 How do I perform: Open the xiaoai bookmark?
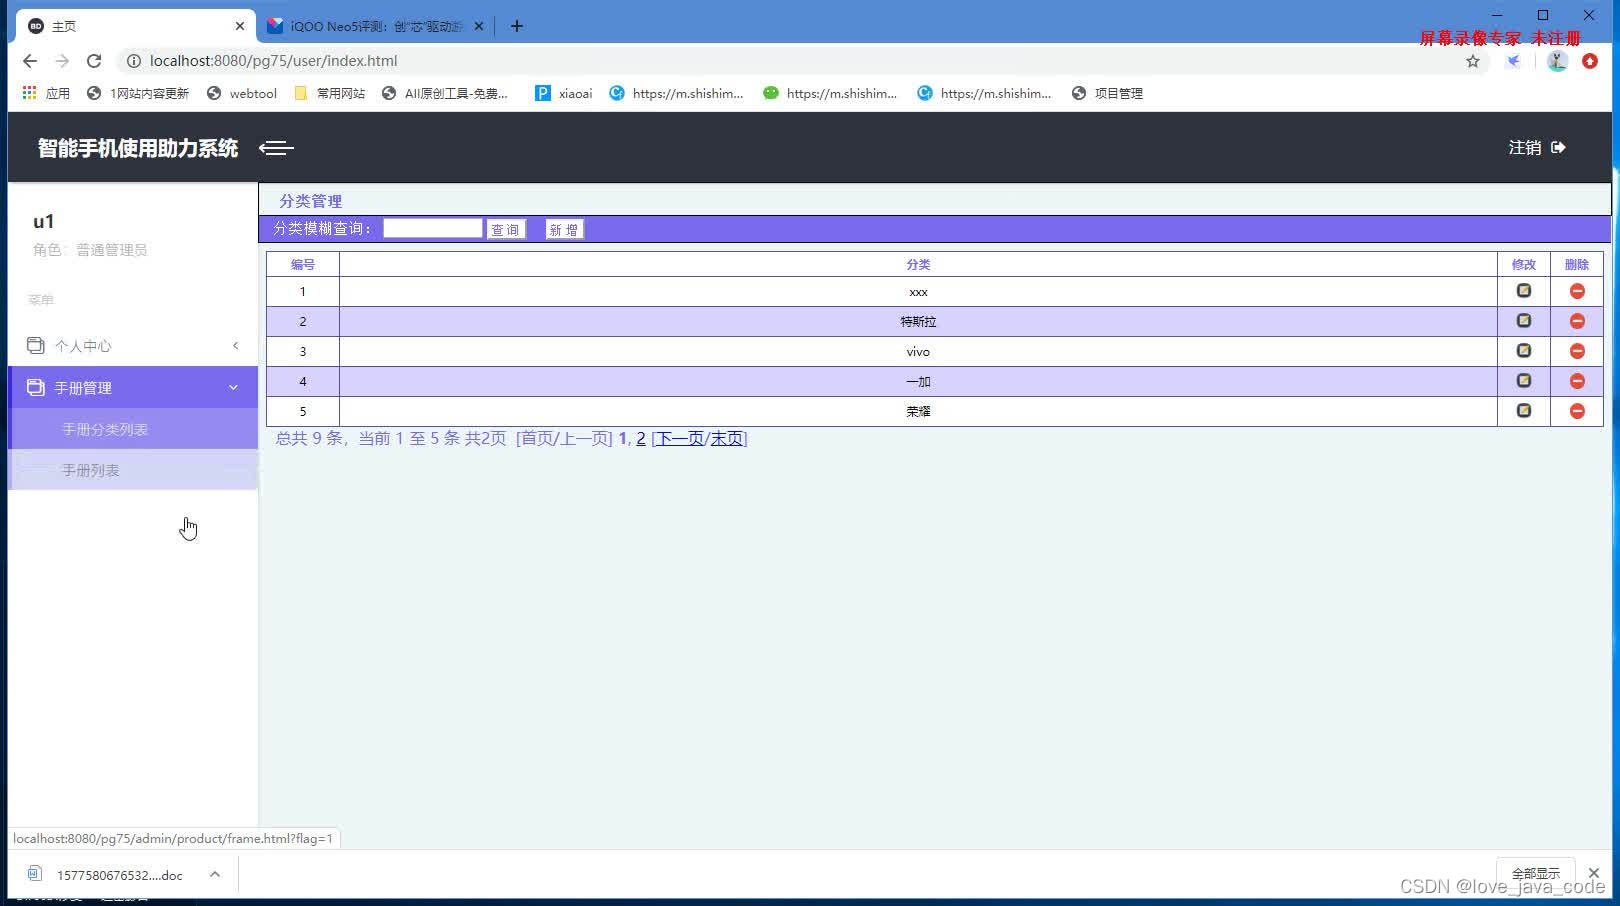coord(564,93)
